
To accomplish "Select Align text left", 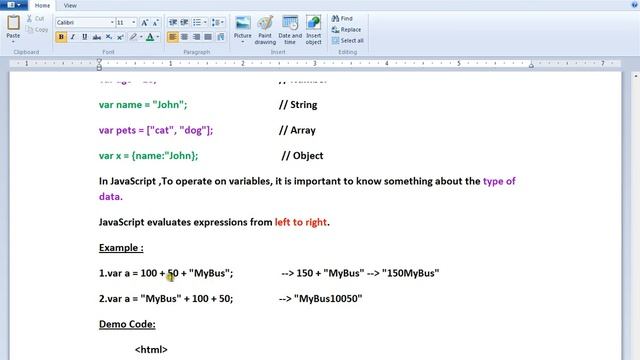I will (x=173, y=37).
